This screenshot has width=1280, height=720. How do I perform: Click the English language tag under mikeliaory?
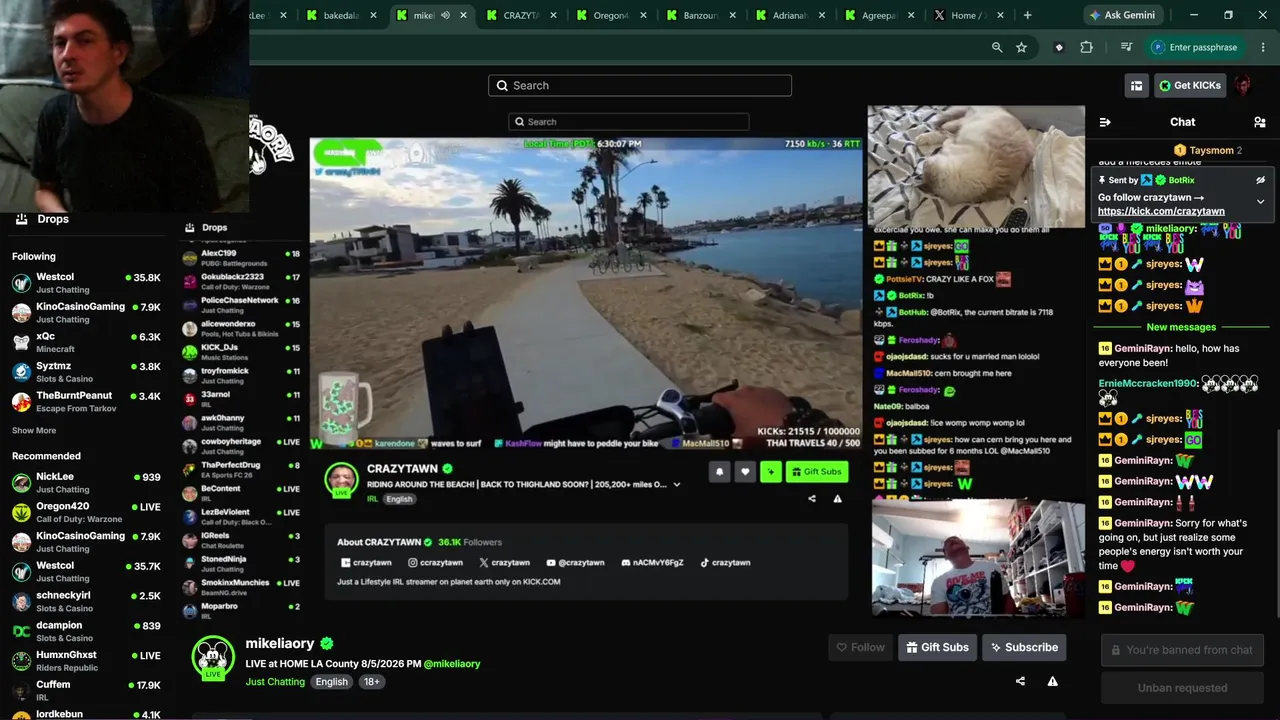[x=331, y=682]
